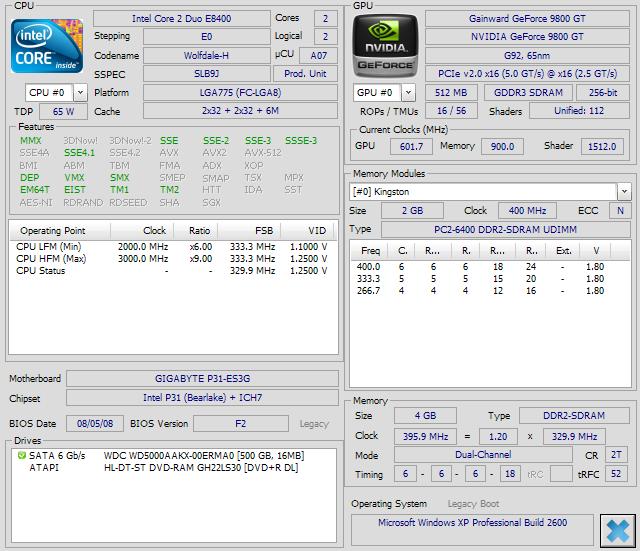Screen dimensions: 640x551
Task: Click the Ratio column header
Action: pyautogui.click(x=196, y=231)
